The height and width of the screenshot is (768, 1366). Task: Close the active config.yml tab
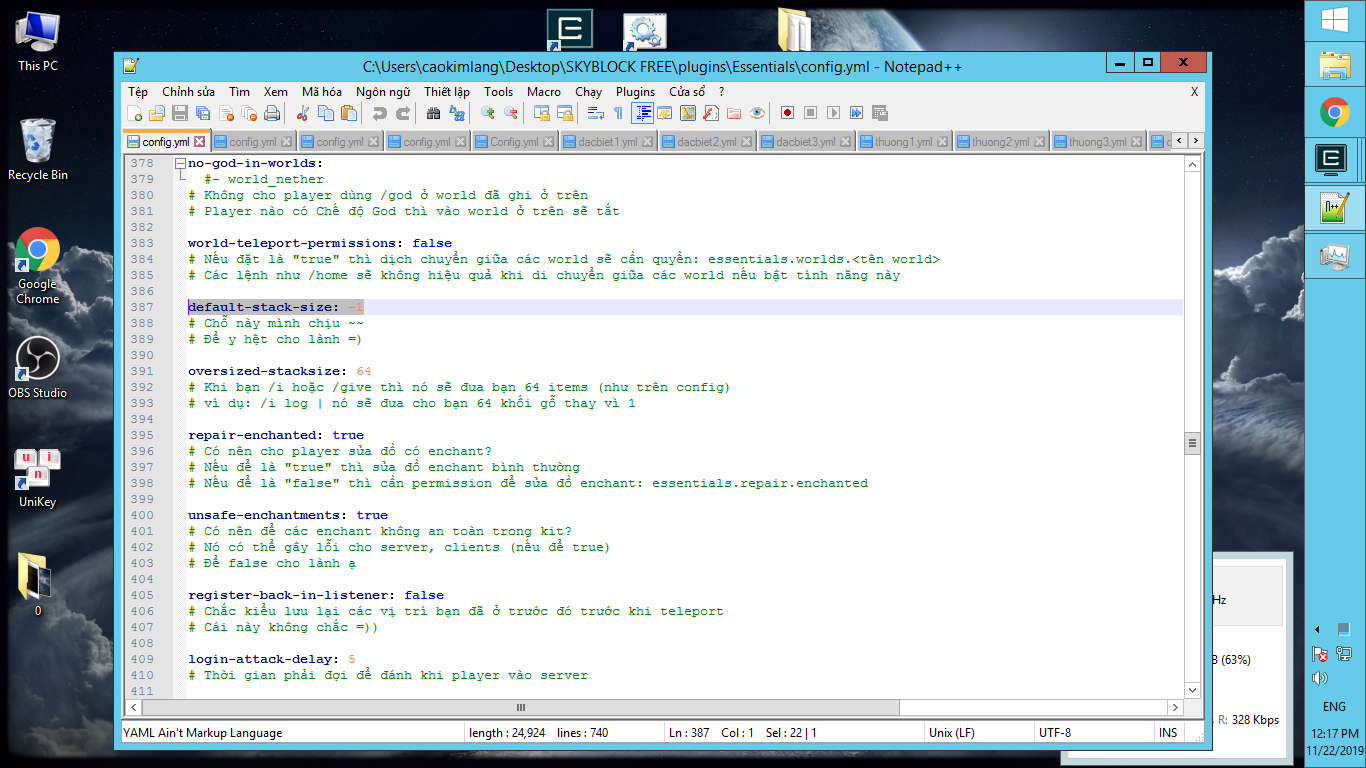point(199,142)
